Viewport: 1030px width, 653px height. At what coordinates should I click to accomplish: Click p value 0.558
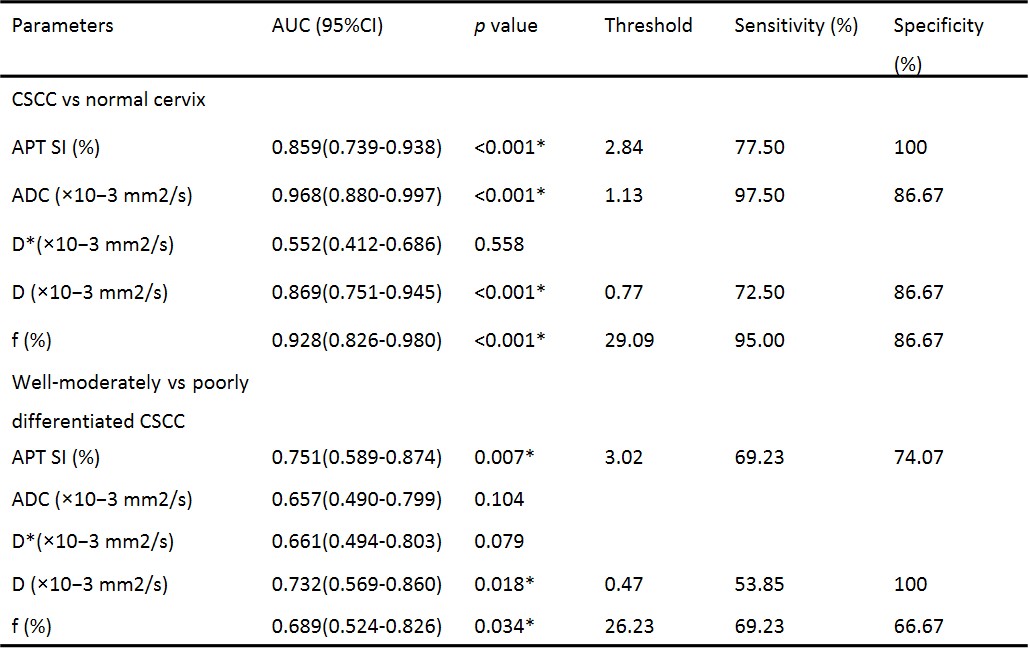499,244
